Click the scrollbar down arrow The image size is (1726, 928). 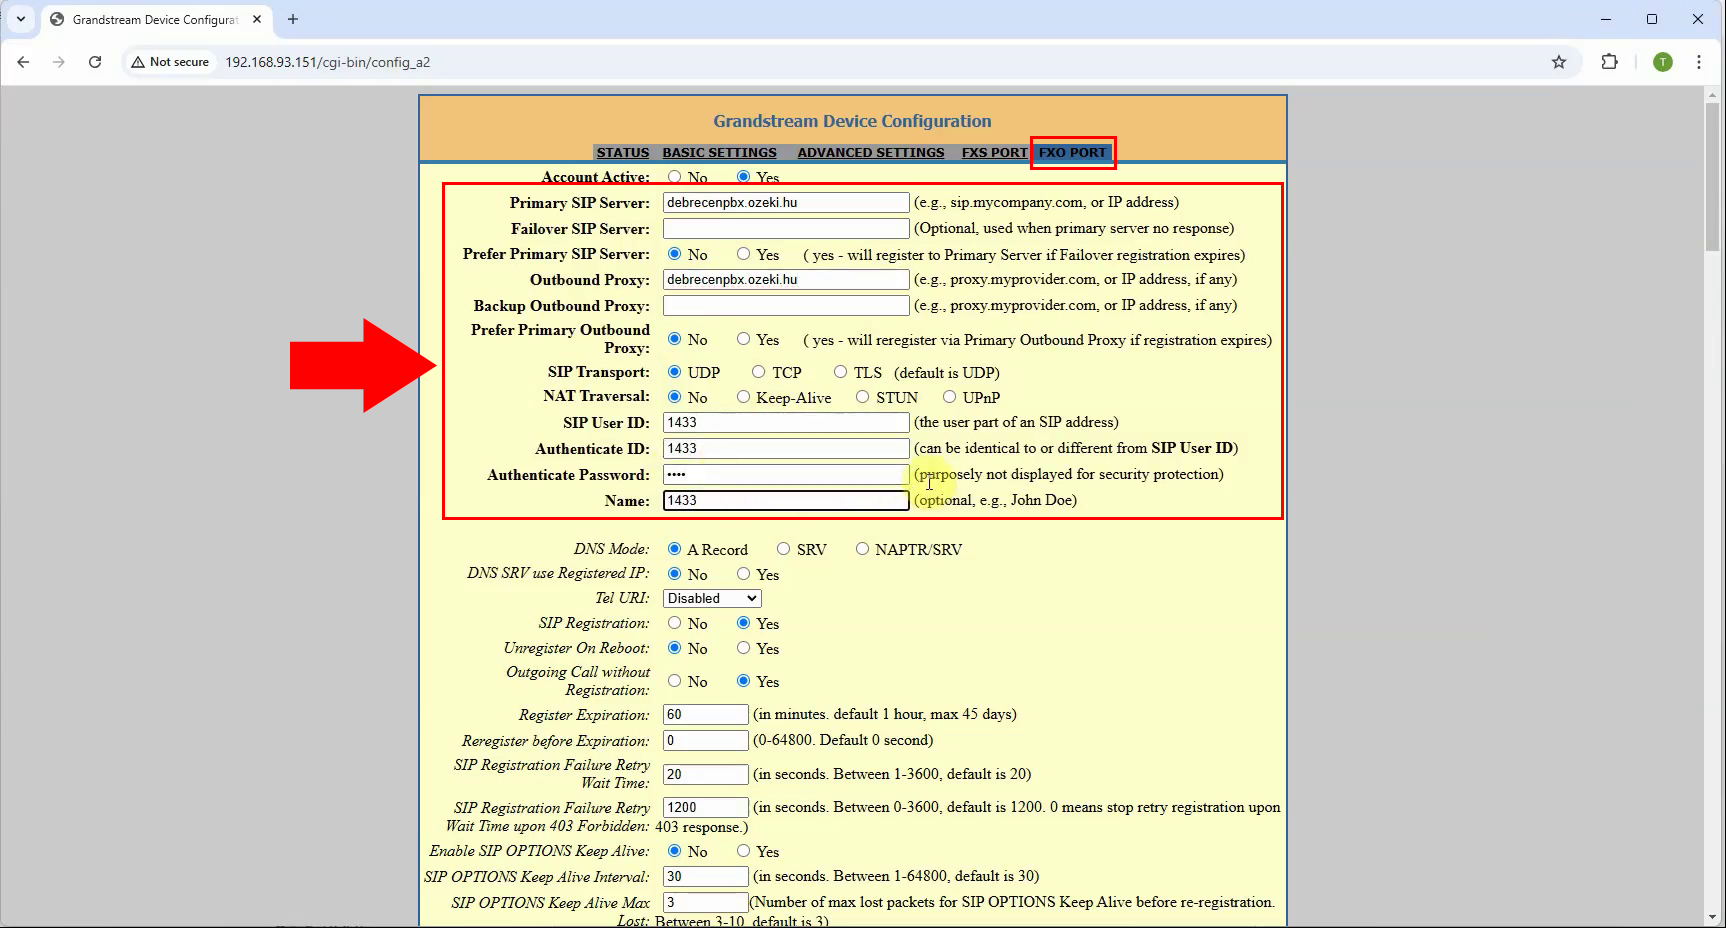[x=1713, y=917]
